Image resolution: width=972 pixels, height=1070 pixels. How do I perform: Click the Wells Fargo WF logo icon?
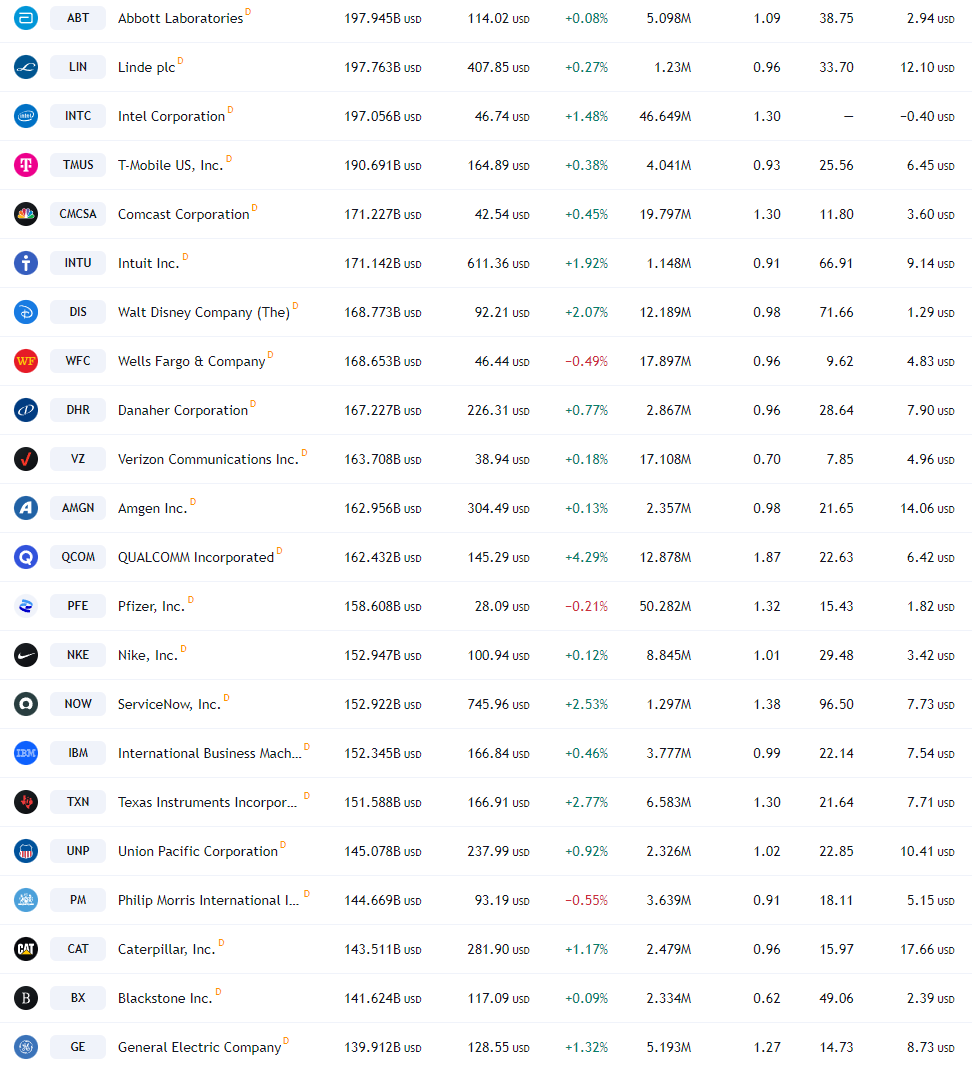pos(26,361)
